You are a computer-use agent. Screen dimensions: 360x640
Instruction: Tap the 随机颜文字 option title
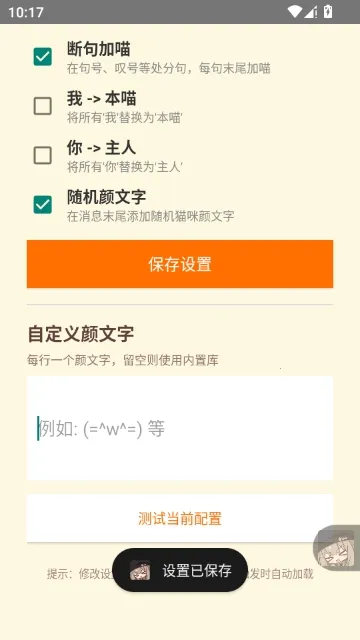(x=107, y=197)
